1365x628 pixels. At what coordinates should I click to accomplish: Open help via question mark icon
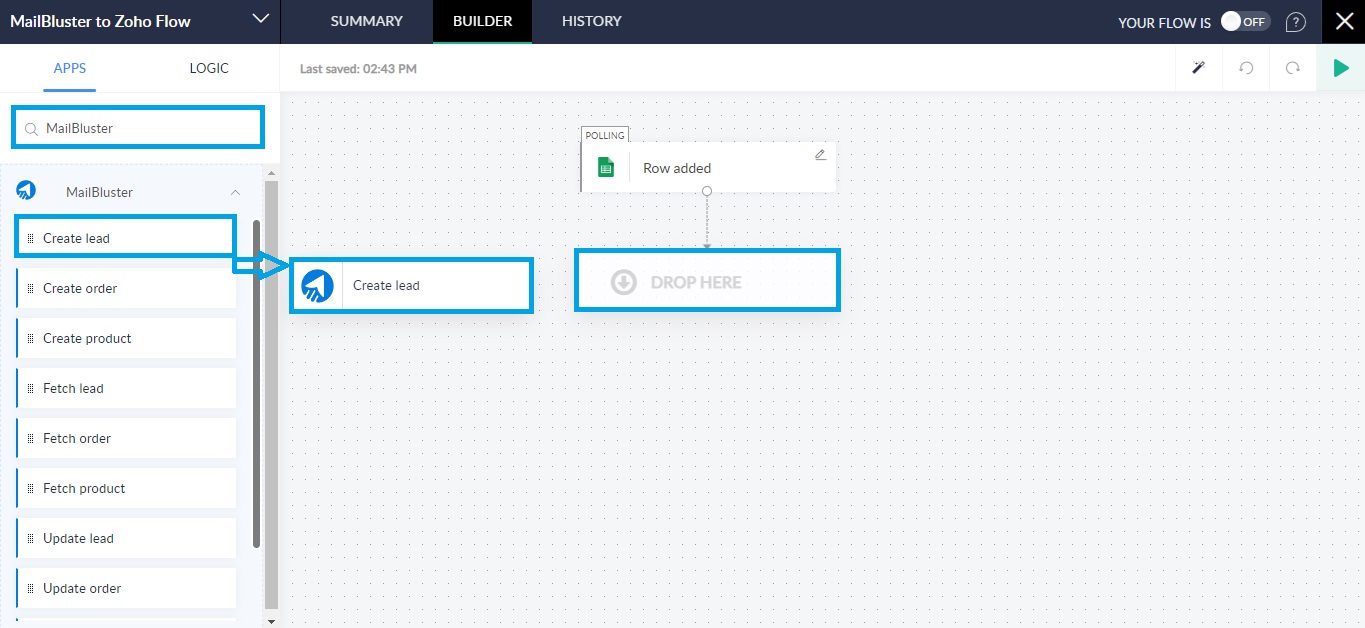[x=1296, y=22]
